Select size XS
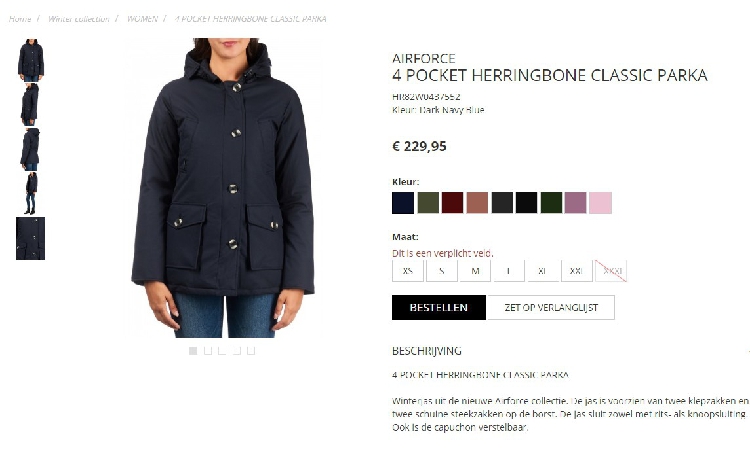750x460 pixels. pos(408,271)
